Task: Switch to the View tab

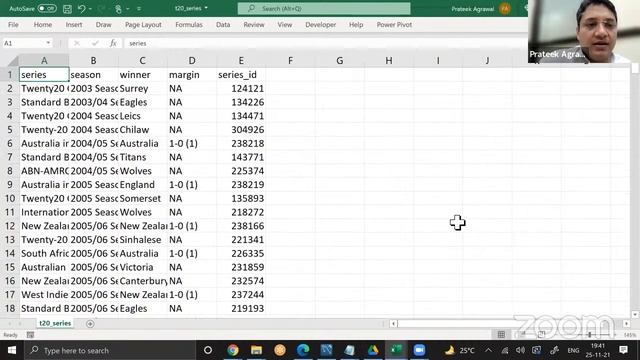Action: click(284, 24)
